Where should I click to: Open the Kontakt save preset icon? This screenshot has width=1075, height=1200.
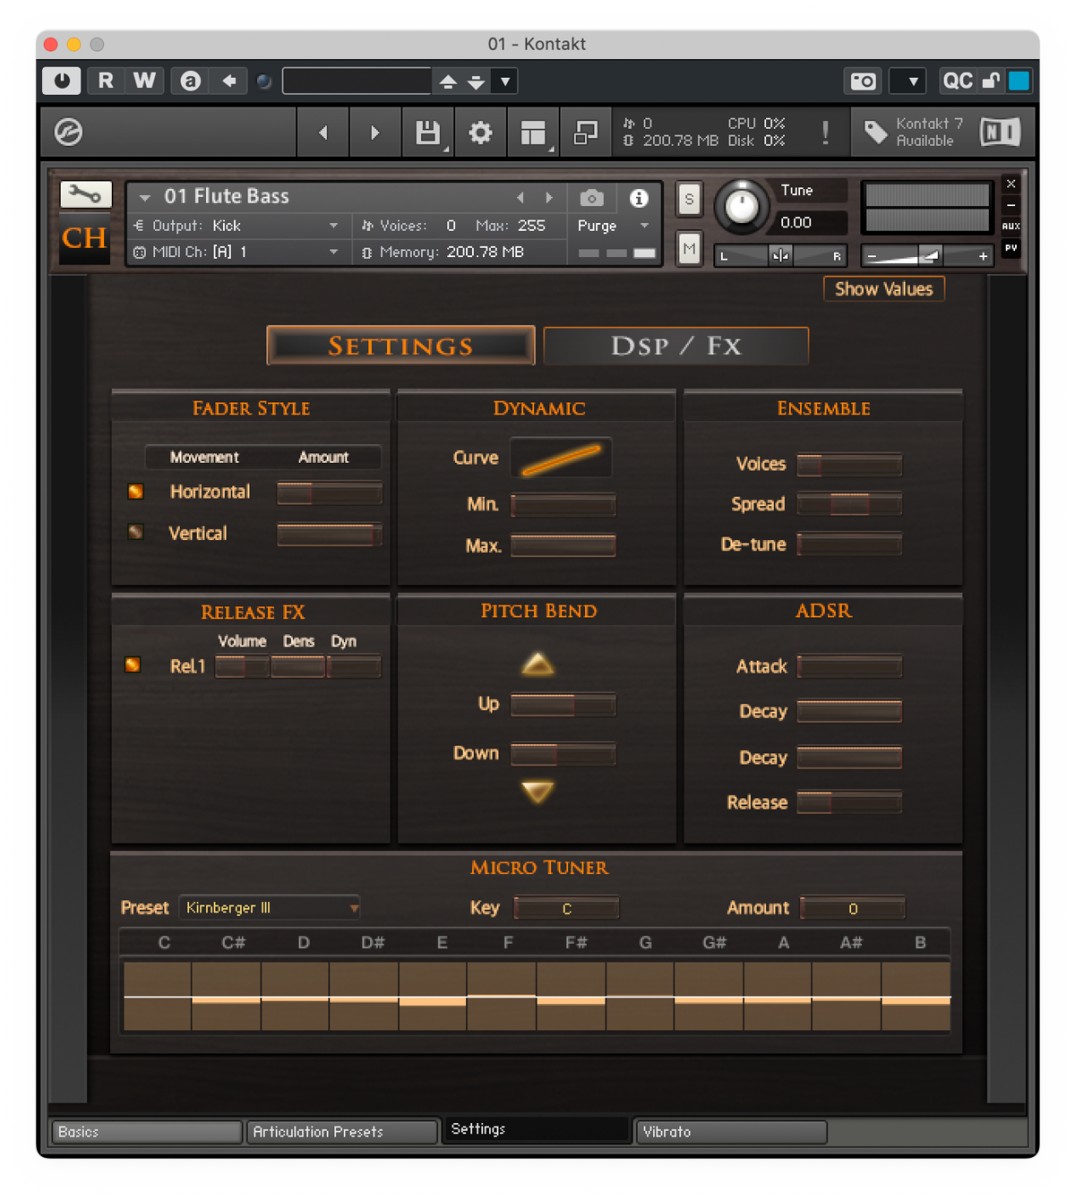(x=426, y=132)
